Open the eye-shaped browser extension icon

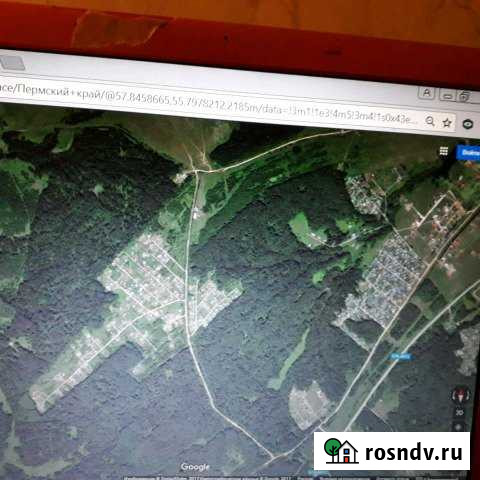[468, 124]
